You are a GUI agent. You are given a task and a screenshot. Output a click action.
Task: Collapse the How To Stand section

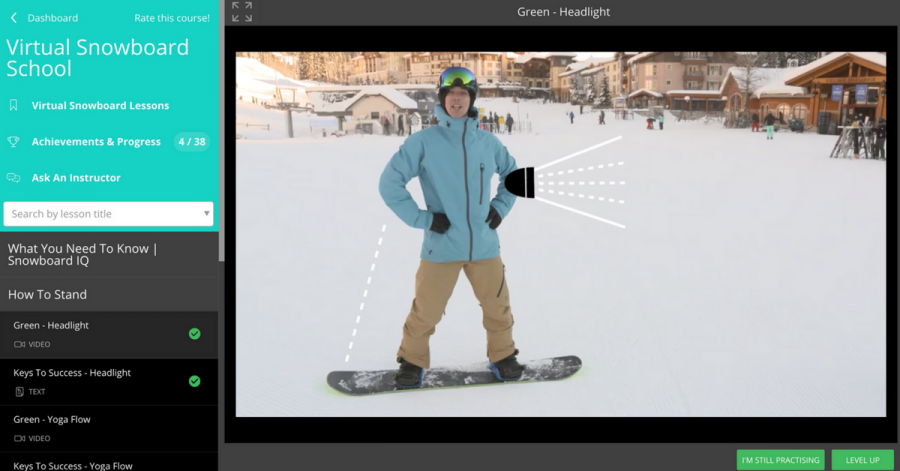[109, 295]
